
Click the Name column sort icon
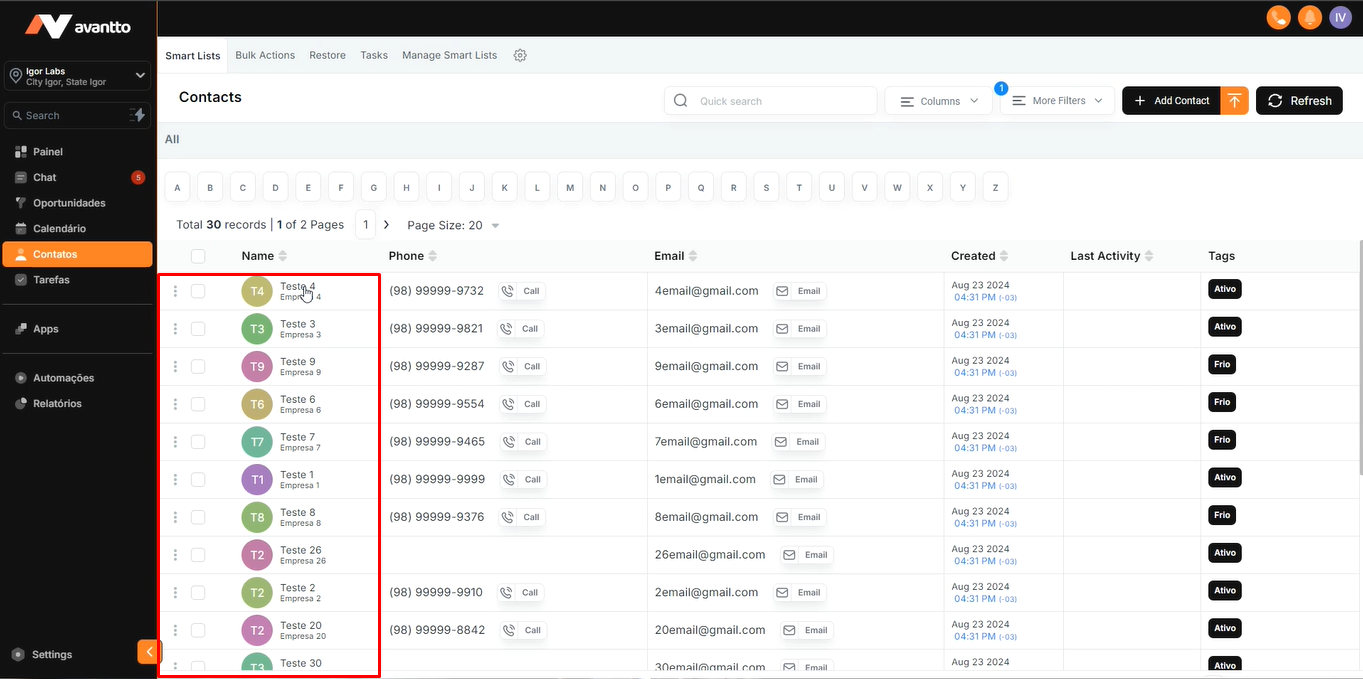pos(283,256)
